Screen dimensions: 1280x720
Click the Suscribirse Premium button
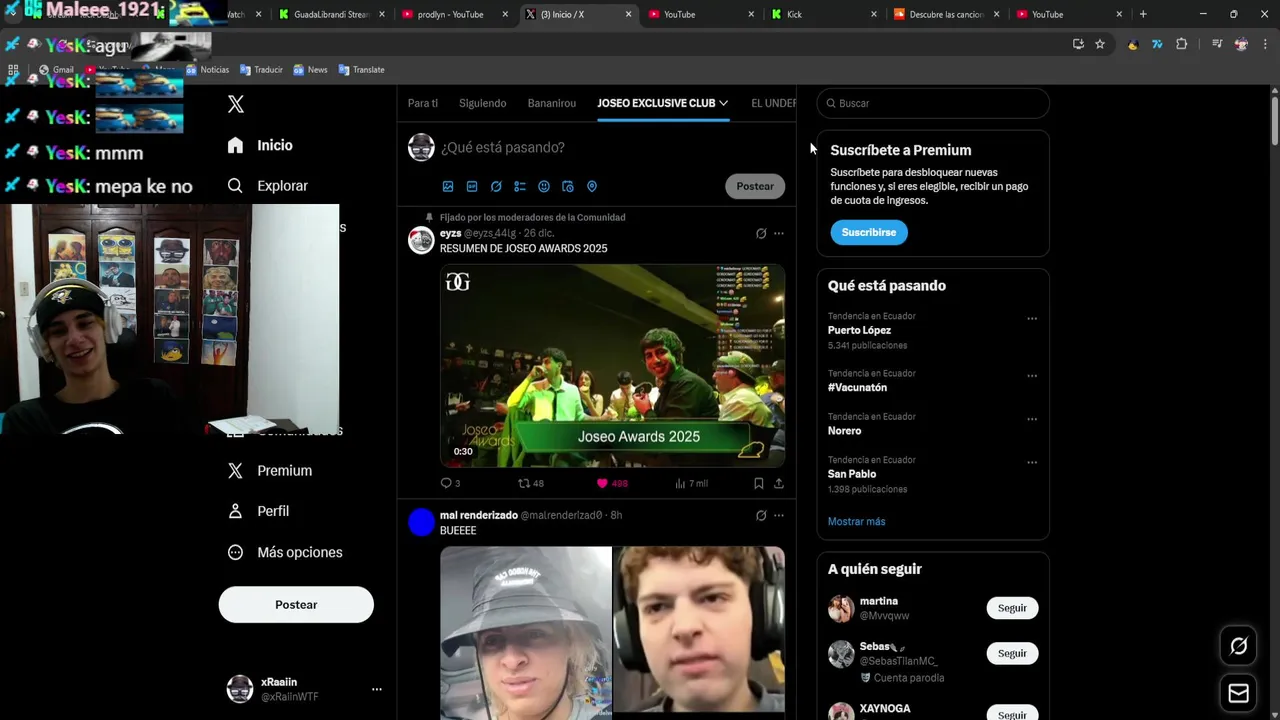tap(869, 232)
